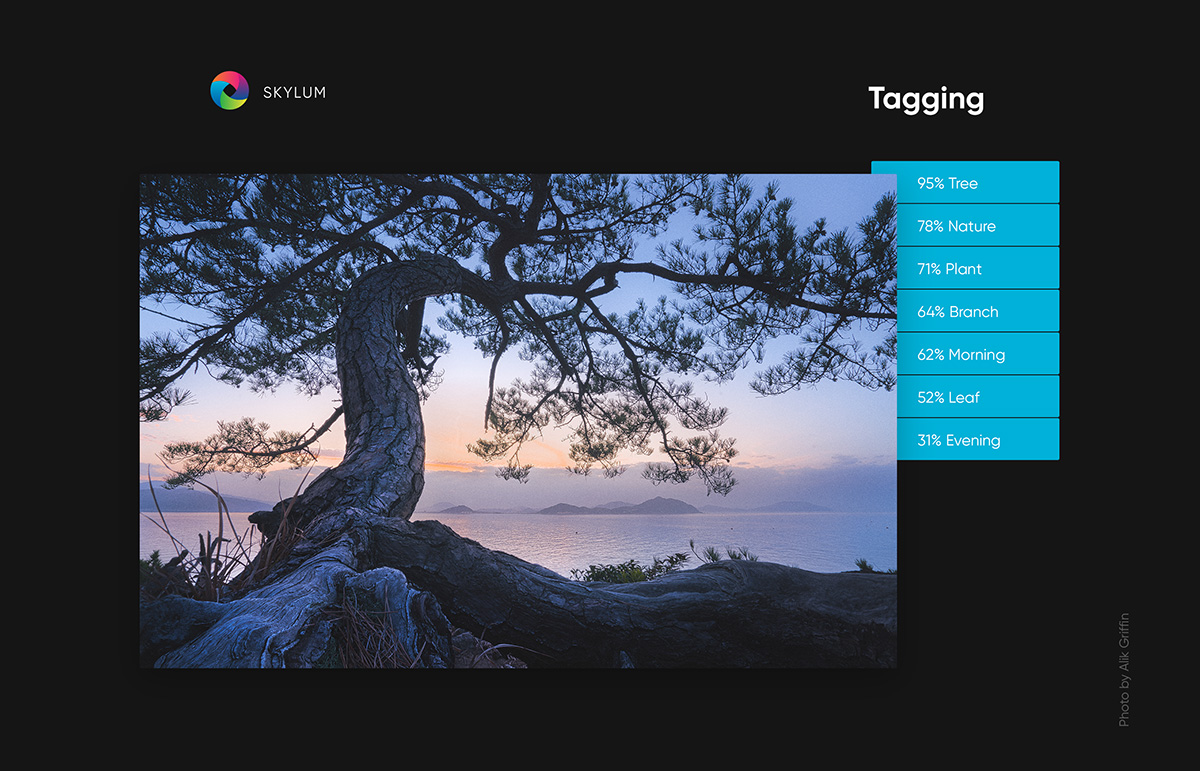Select the 62% Morning tag

click(965, 355)
